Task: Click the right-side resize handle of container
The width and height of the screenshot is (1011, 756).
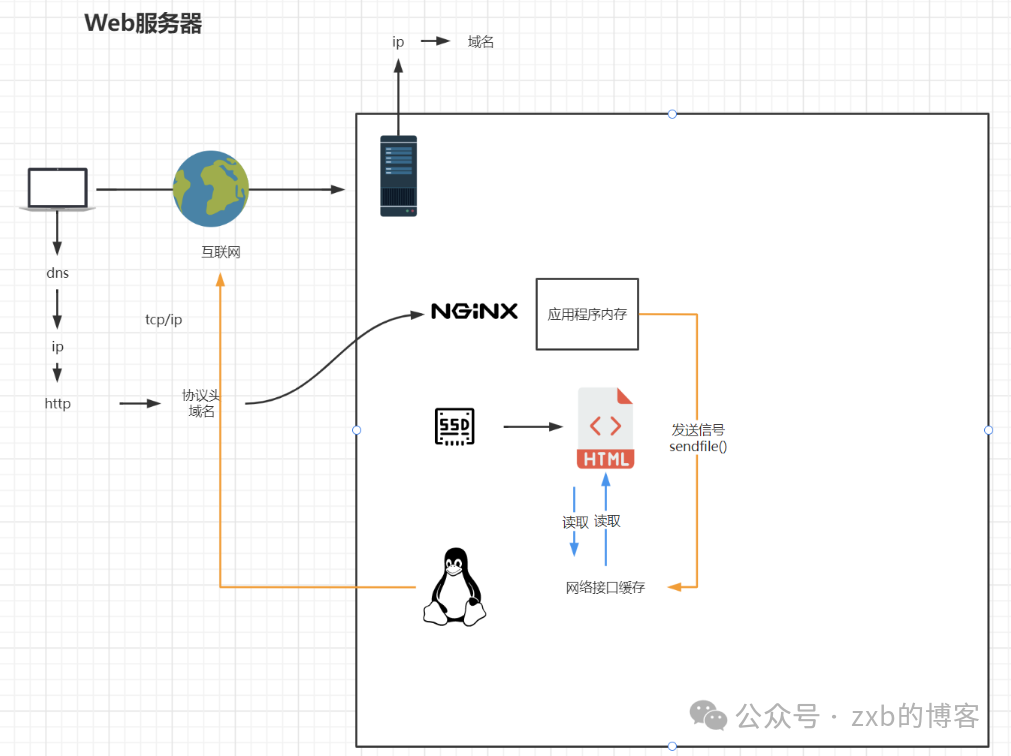Action: 988,430
